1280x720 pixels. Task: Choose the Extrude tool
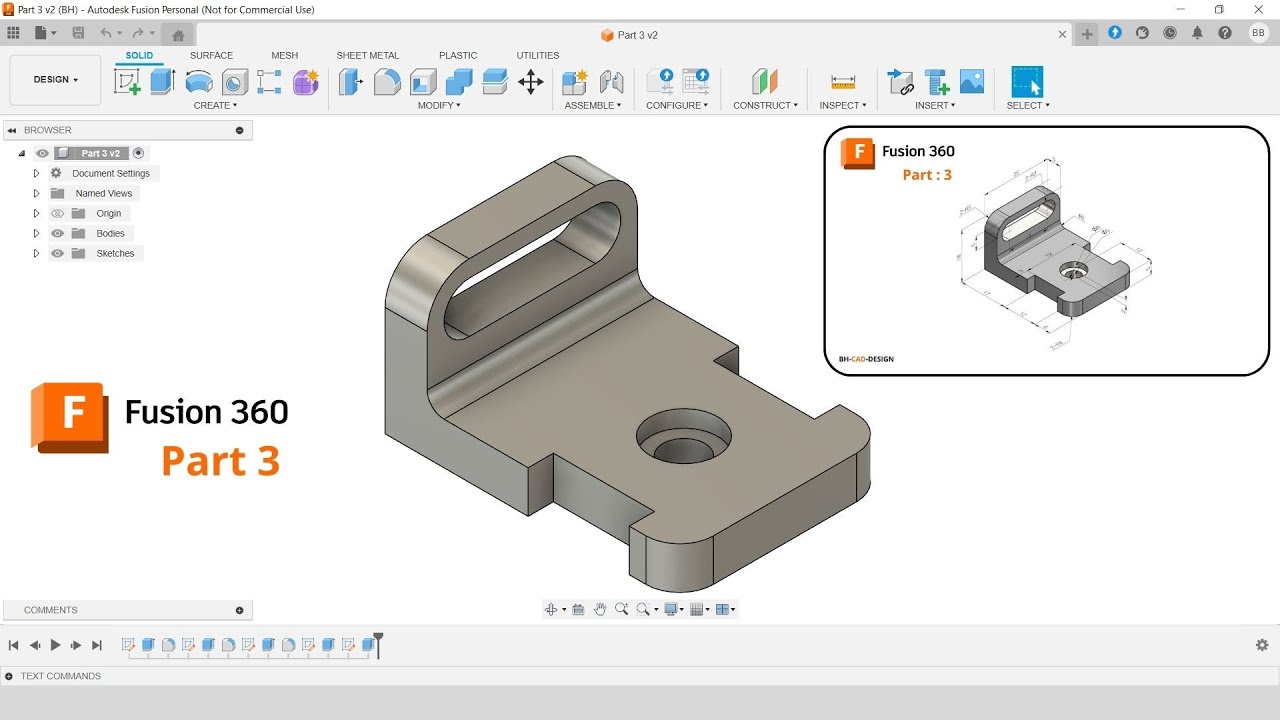pyautogui.click(x=163, y=82)
